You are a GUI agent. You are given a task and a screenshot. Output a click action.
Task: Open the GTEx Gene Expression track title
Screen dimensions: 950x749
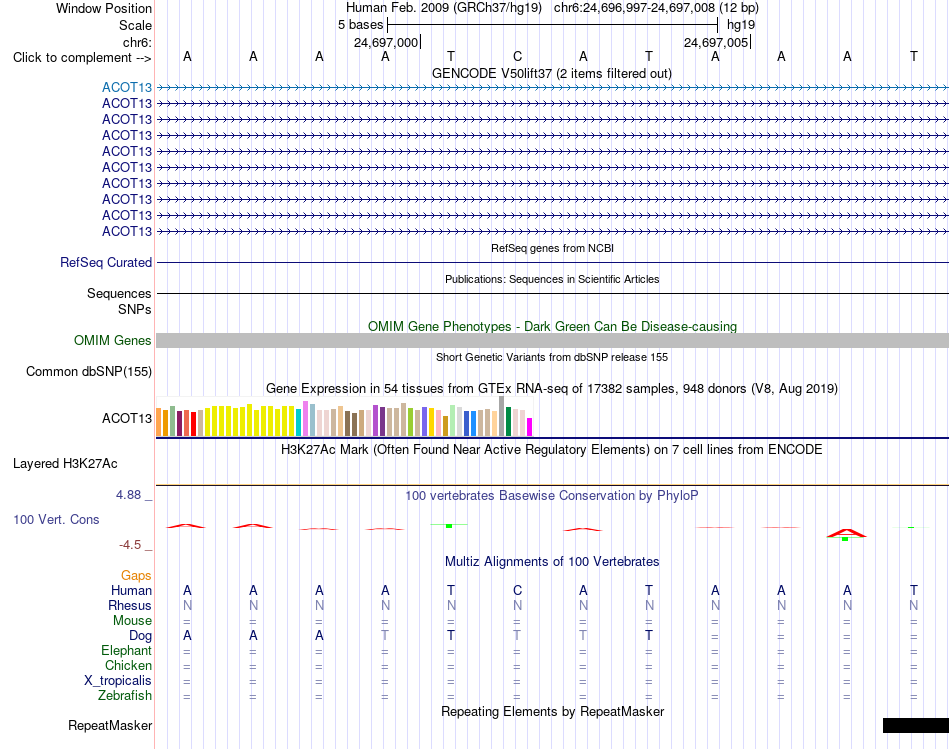tap(552, 388)
